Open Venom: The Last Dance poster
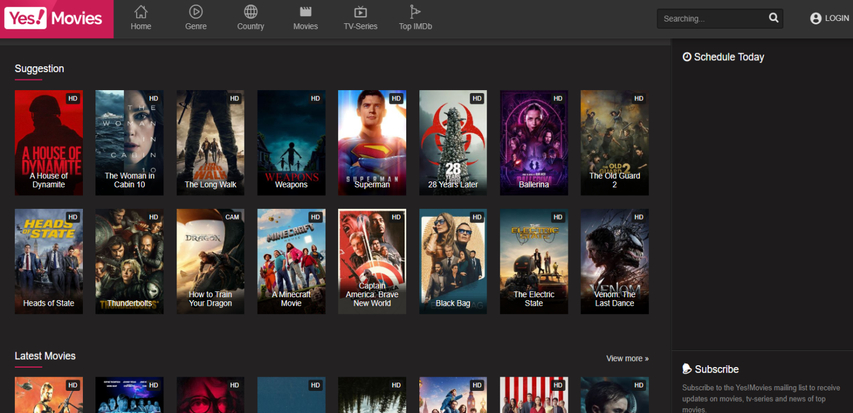853x413 pixels. point(615,261)
